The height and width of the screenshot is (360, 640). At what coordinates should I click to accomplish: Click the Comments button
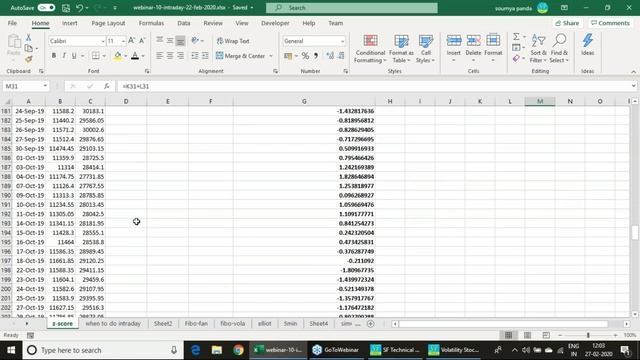[611, 23]
